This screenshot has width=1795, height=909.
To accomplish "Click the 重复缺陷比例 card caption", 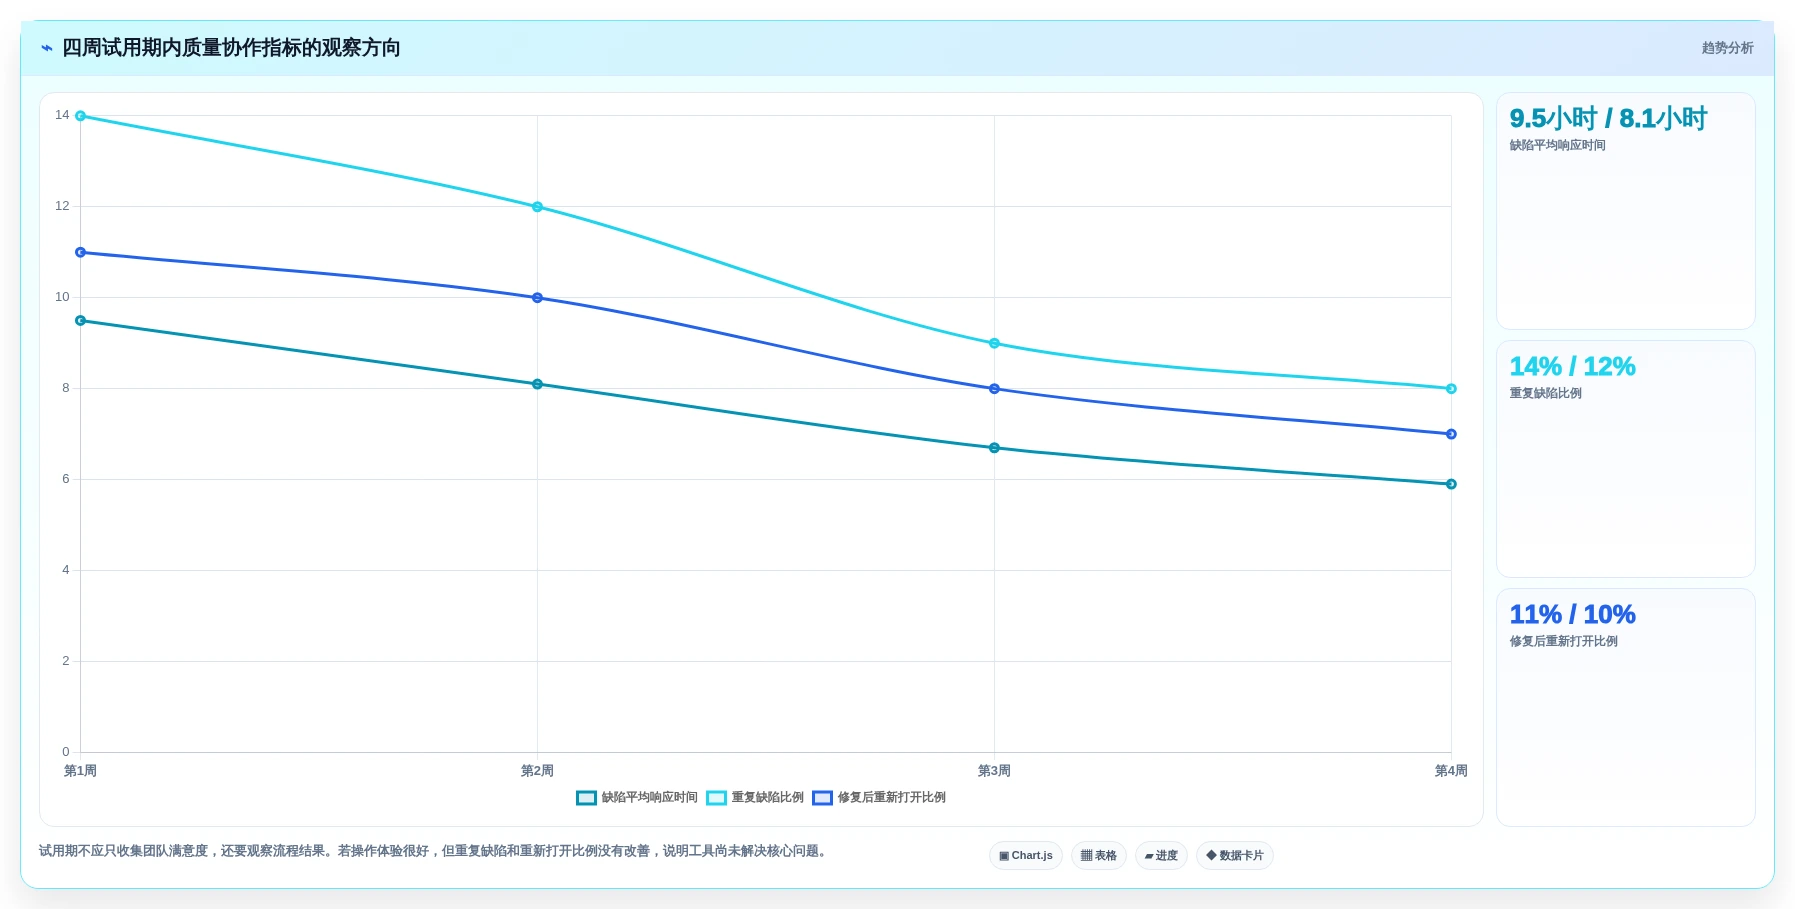I will point(1545,394).
